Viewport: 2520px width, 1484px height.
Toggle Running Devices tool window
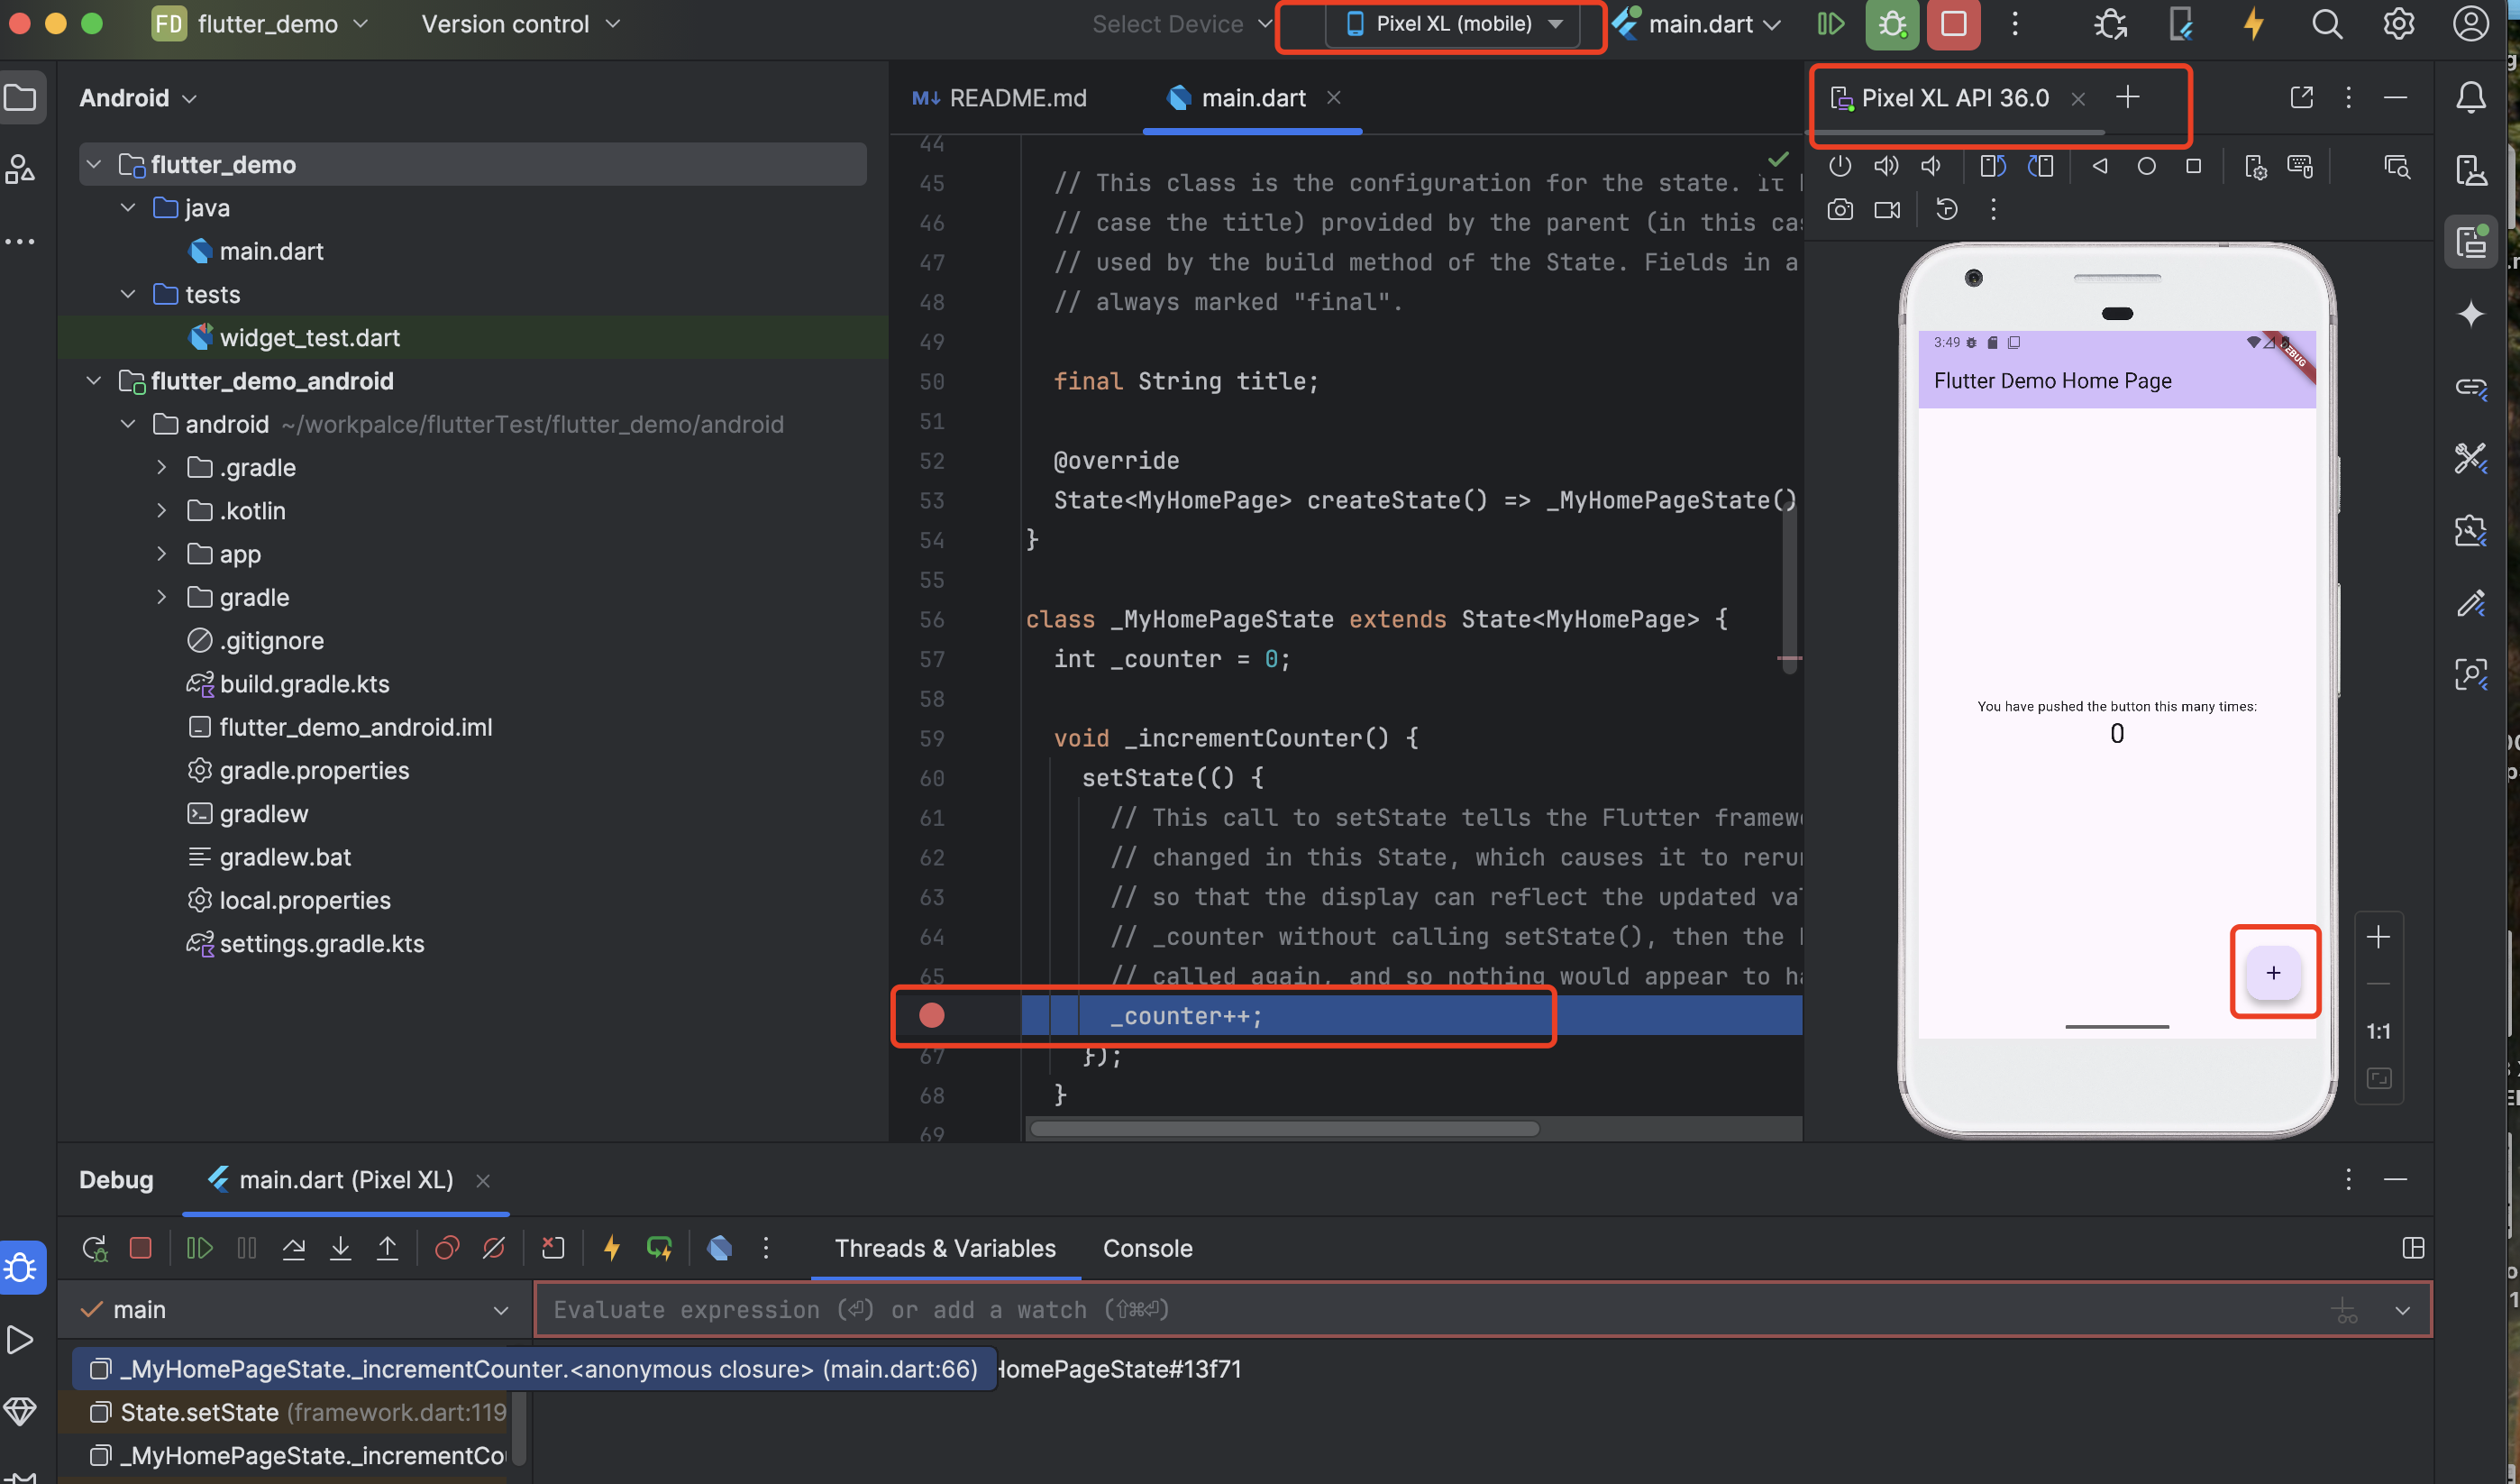2470,242
